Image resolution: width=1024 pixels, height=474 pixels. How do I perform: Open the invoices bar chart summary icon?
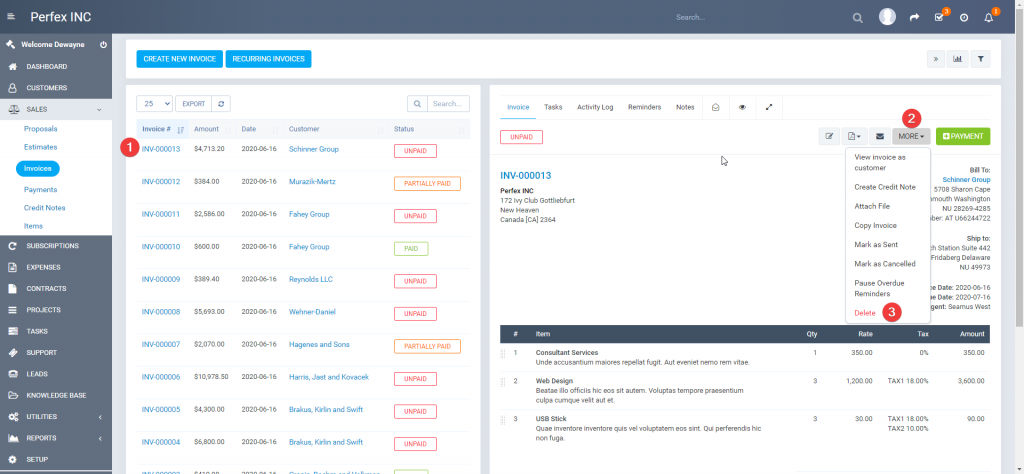click(958, 59)
